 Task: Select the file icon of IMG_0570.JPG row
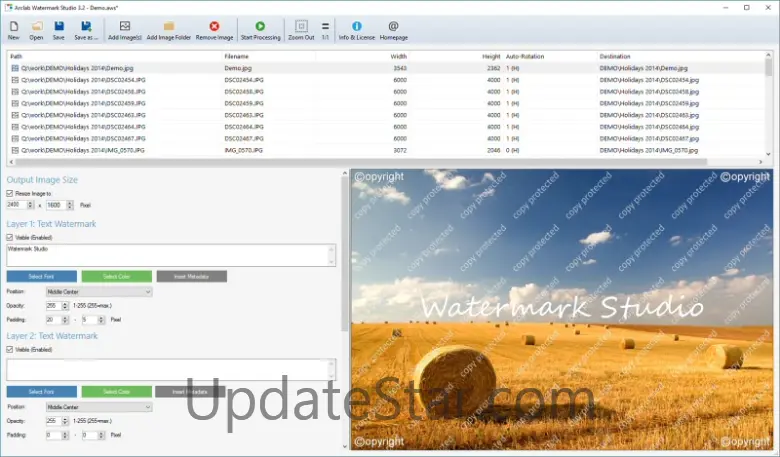point(15,150)
